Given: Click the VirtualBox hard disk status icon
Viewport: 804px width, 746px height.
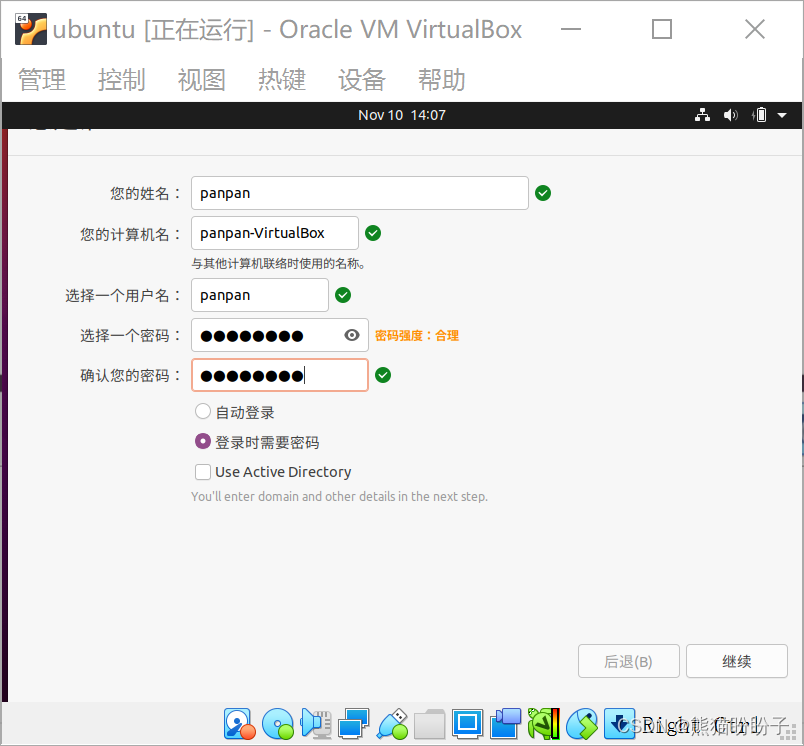Looking at the screenshot, I should [x=239, y=724].
